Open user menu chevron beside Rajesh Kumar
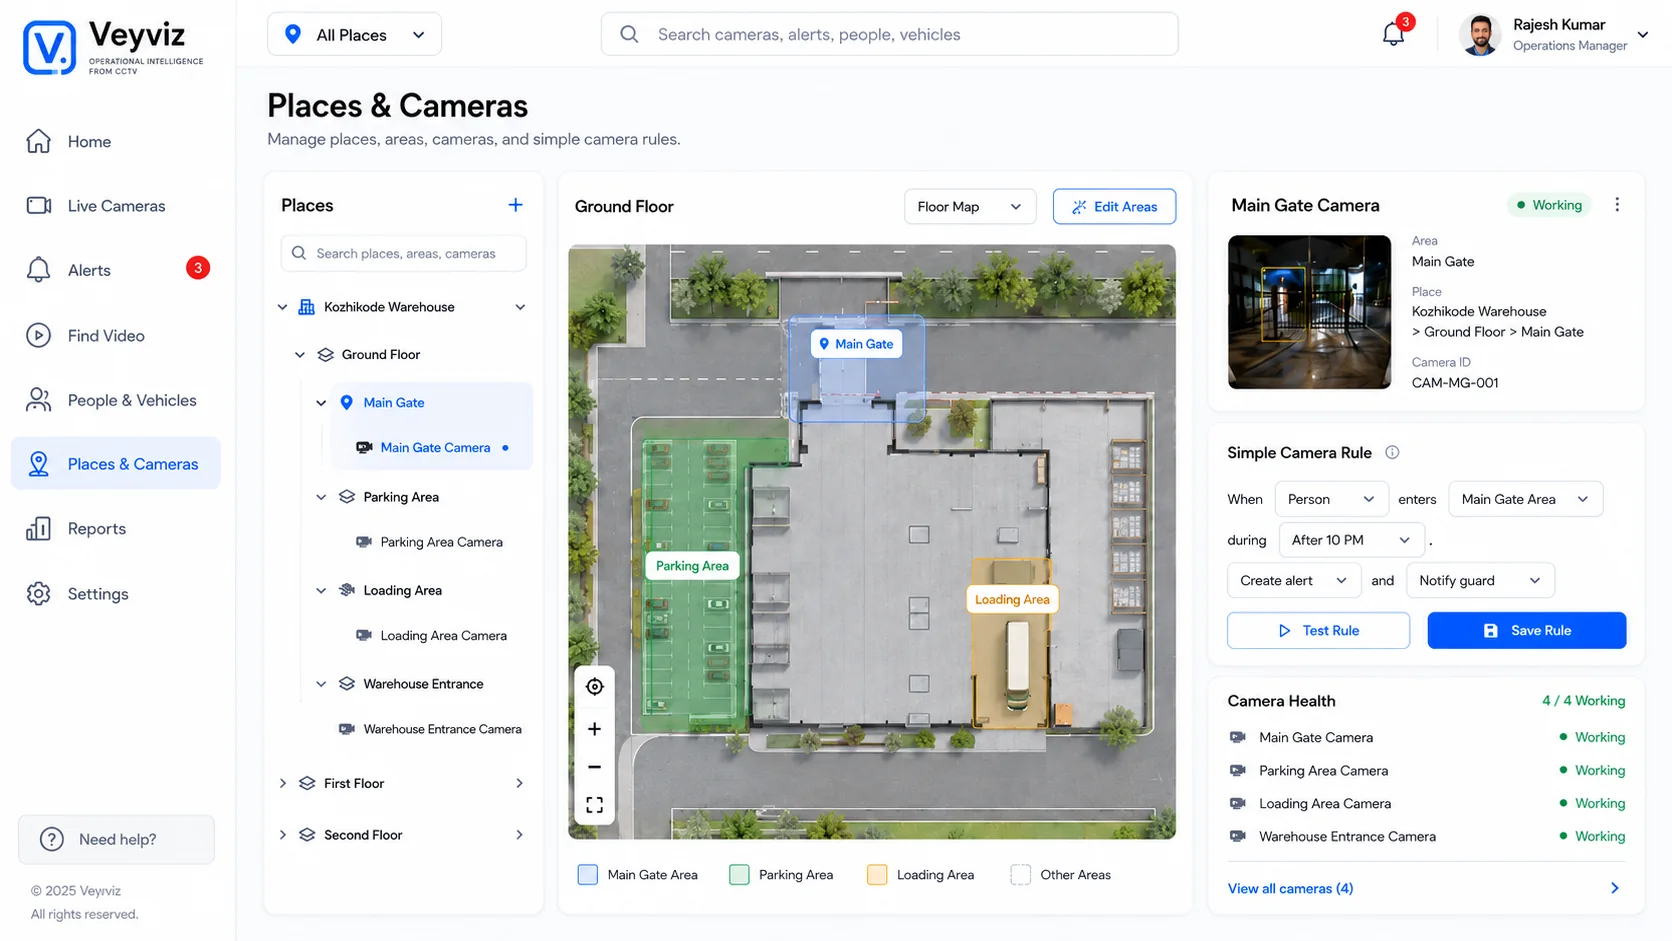 [x=1642, y=35]
